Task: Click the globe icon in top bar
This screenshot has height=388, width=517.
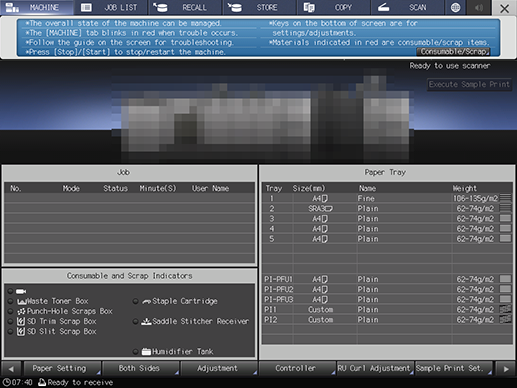Action: (455, 7)
